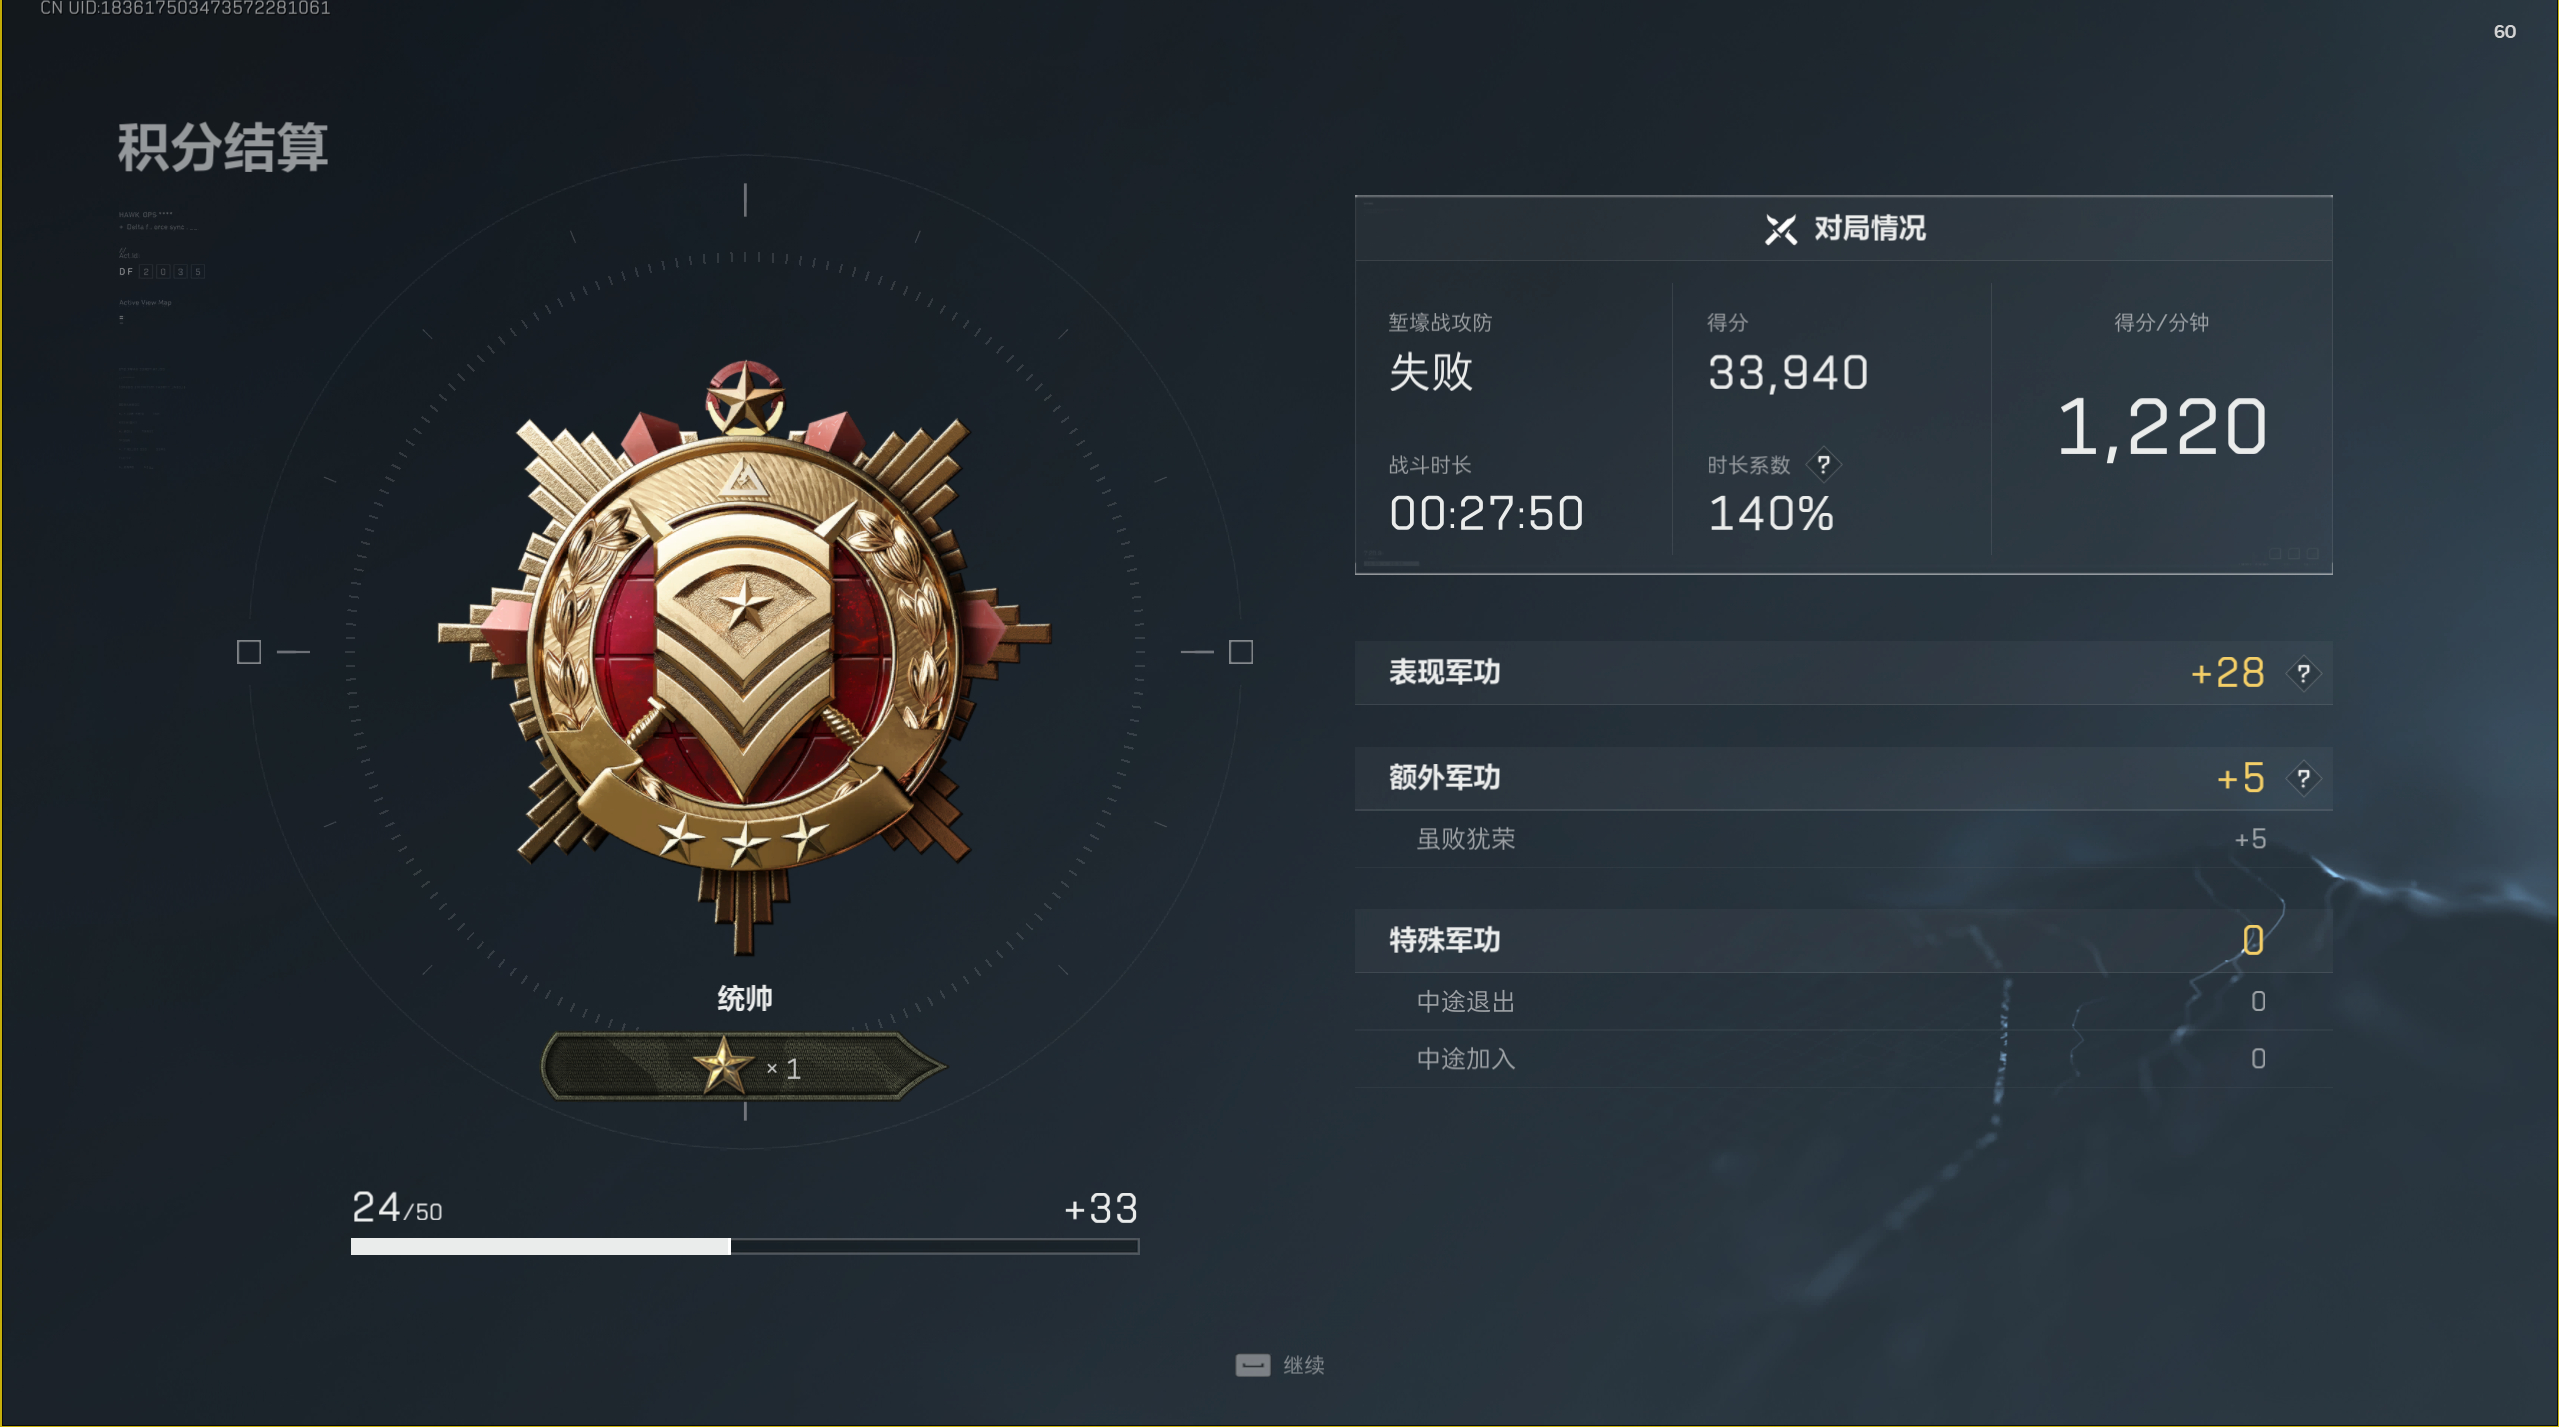
Task: Click the spacebar key icon beside 继续
Action: pos(1252,1365)
